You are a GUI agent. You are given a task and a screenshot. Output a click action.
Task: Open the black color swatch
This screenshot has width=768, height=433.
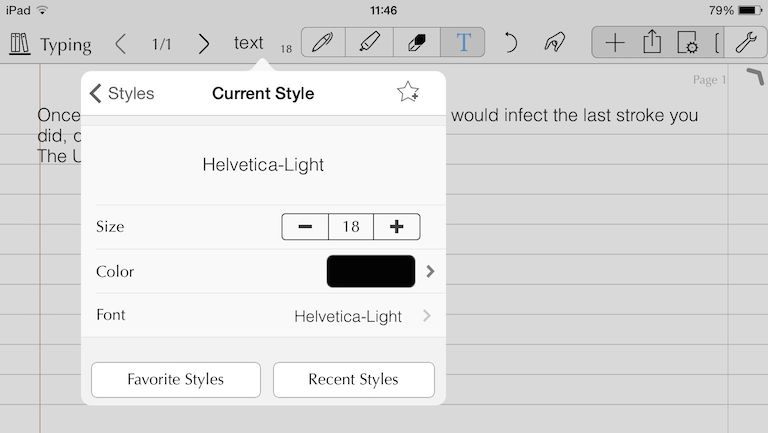point(371,271)
